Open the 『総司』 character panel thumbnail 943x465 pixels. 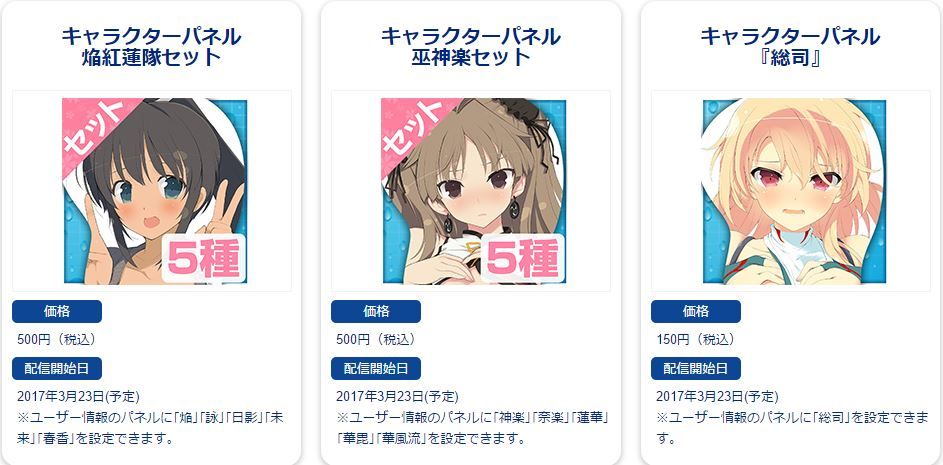pos(794,191)
